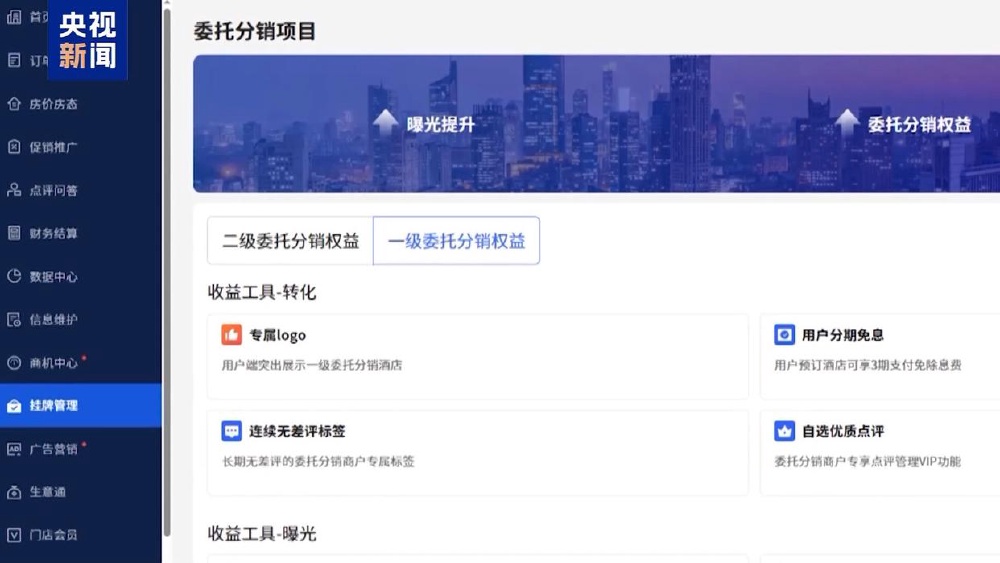1000x563 pixels.
Task: Click the 生意通 icon in sidebar
Action: click(x=14, y=492)
